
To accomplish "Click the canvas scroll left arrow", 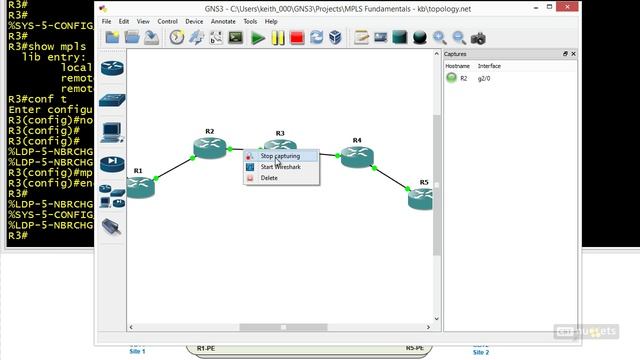I will (131, 327).
